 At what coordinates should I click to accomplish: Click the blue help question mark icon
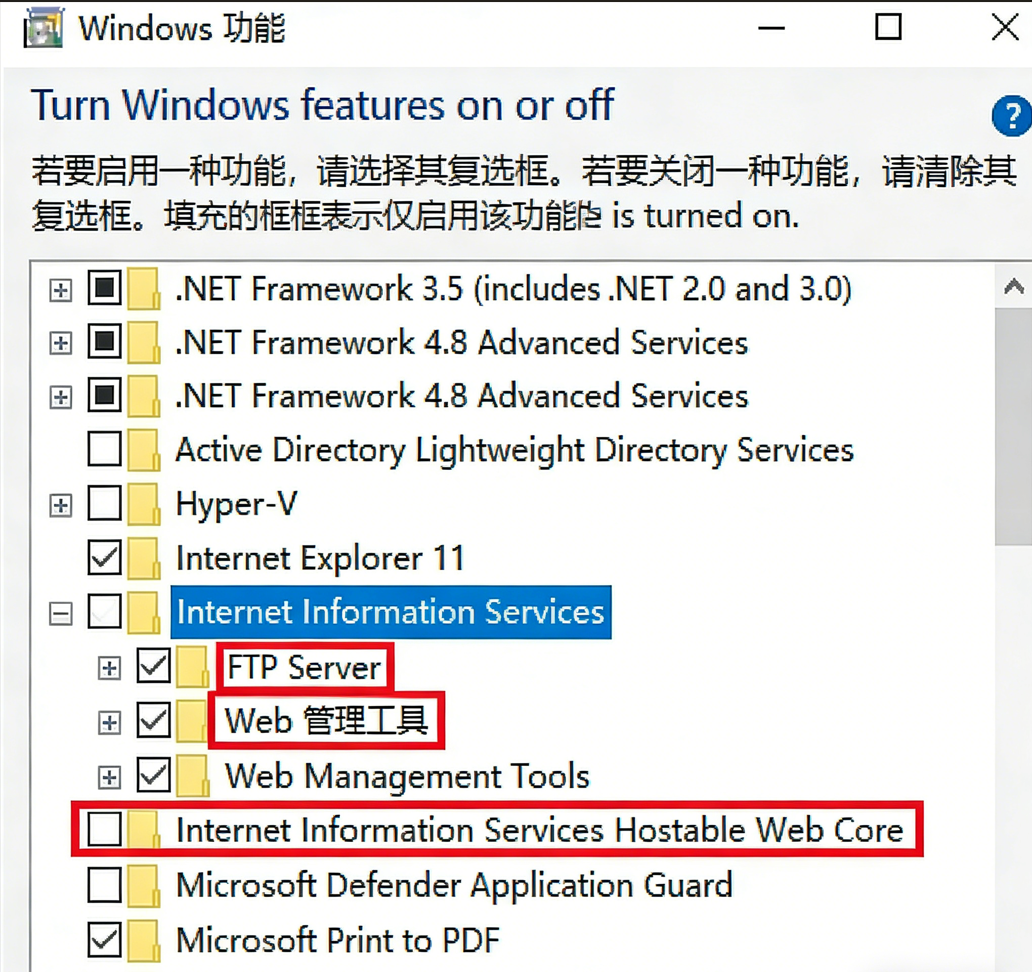click(x=1010, y=117)
